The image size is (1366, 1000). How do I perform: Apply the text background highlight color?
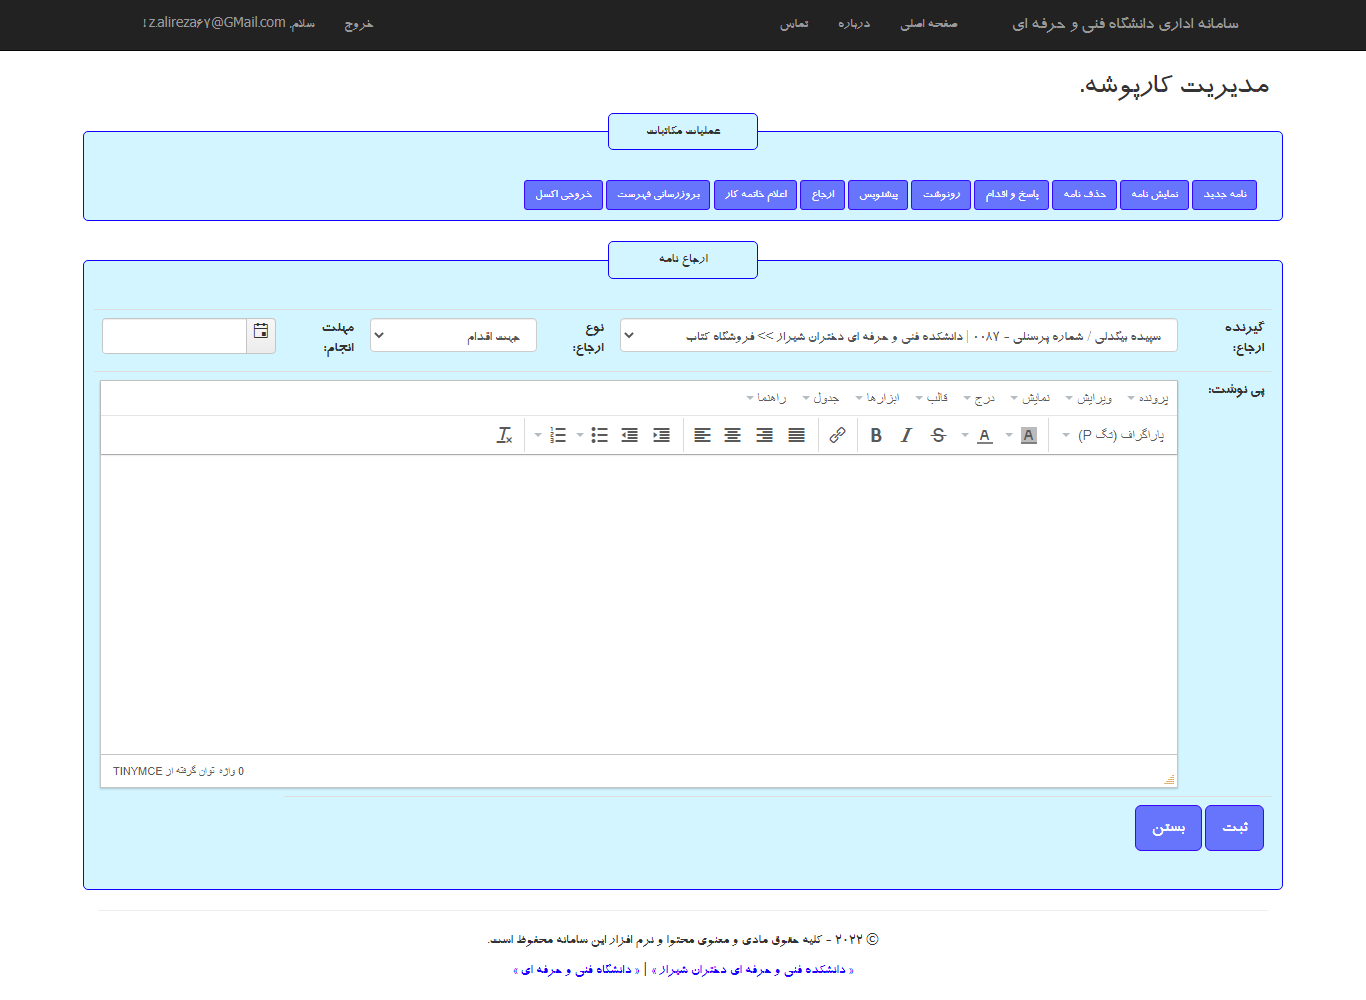click(x=1028, y=435)
